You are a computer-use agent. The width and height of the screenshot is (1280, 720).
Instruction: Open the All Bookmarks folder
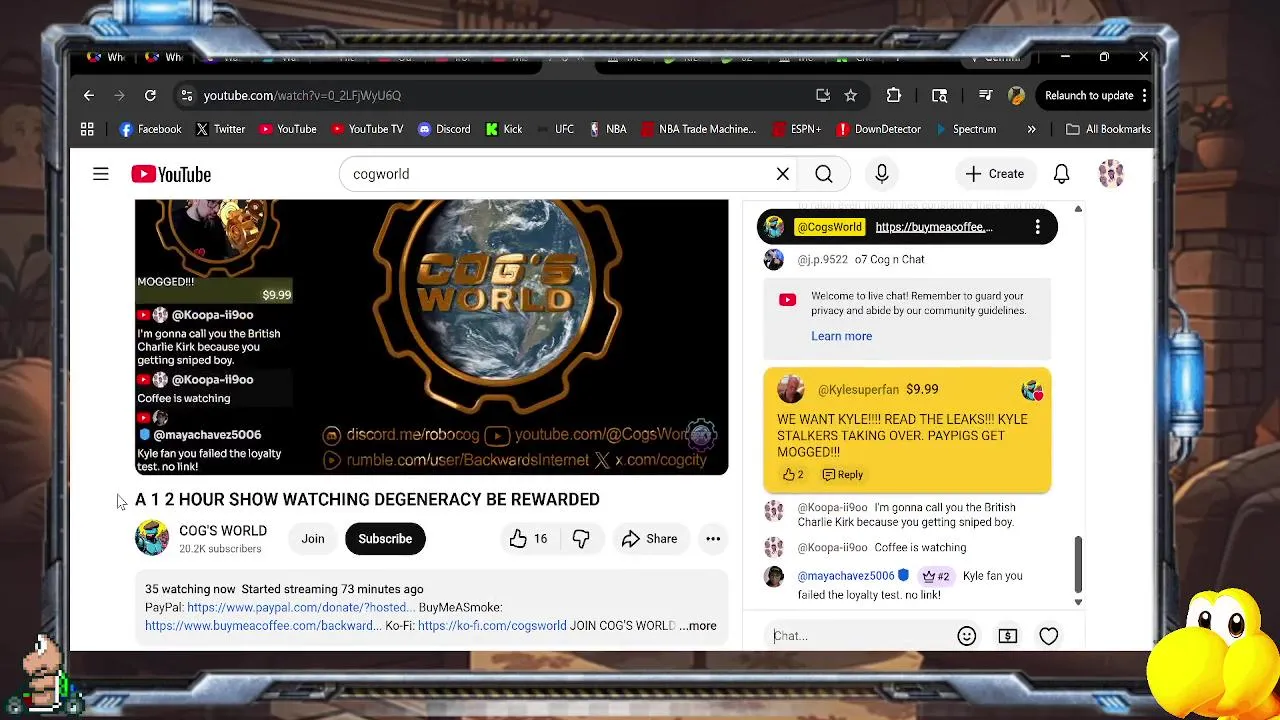[1108, 129]
